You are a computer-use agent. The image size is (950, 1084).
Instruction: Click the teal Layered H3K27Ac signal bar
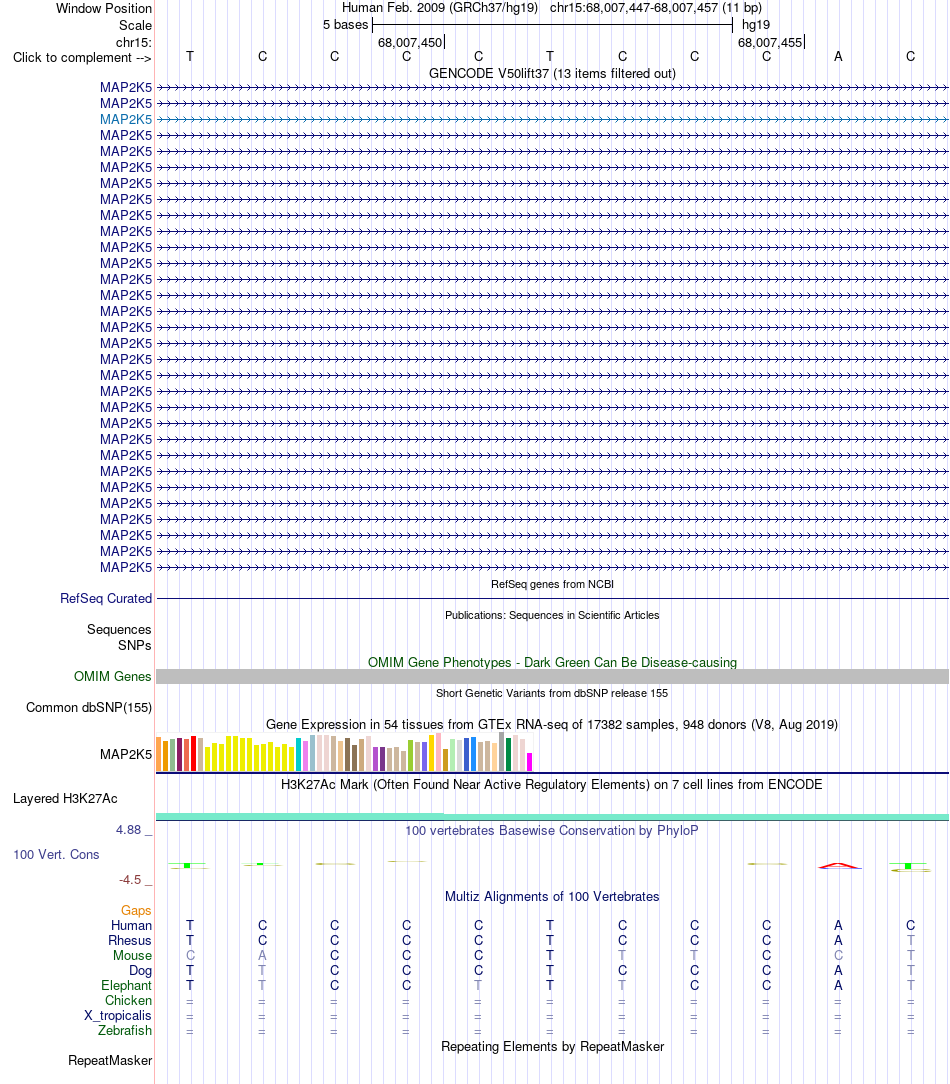[x=552, y=817]
